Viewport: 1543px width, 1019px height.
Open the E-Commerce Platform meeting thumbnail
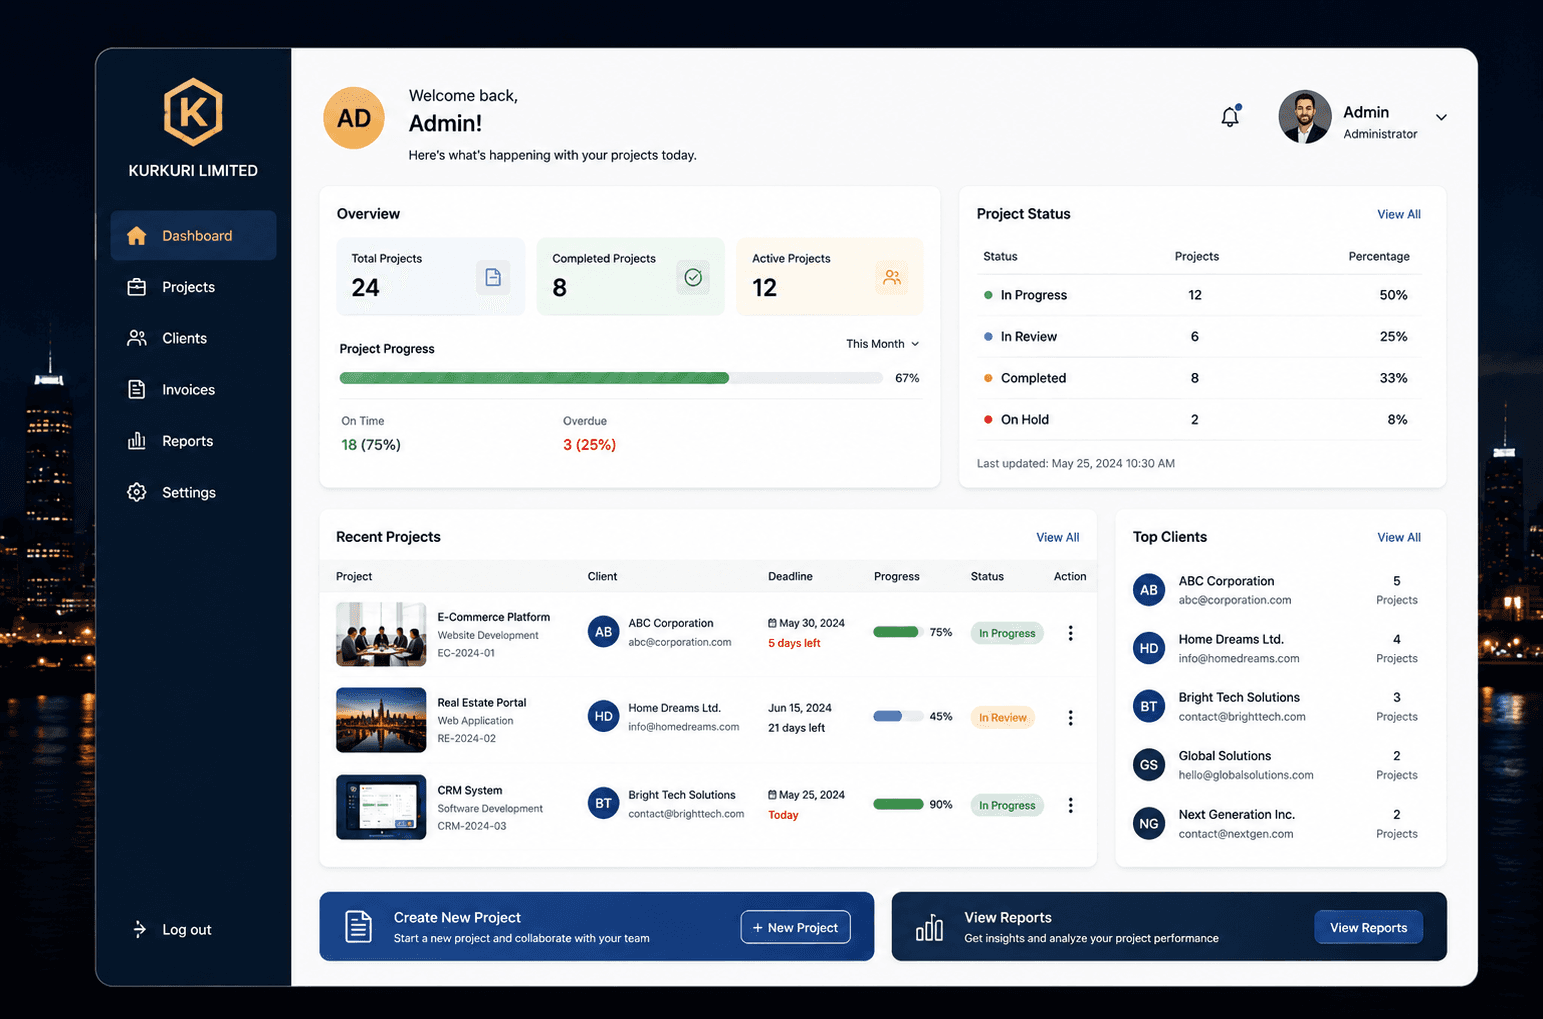[381, 634]
